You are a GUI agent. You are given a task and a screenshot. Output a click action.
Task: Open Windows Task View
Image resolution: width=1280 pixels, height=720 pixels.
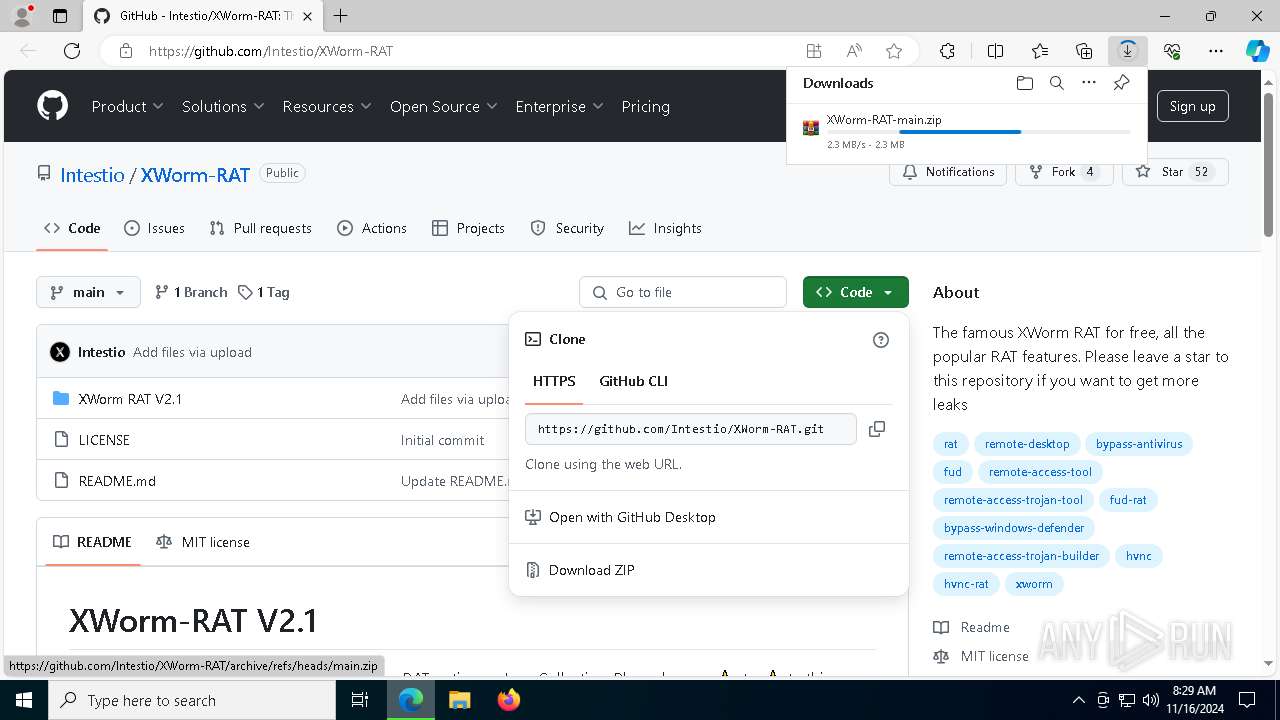[x=360, y=700]
